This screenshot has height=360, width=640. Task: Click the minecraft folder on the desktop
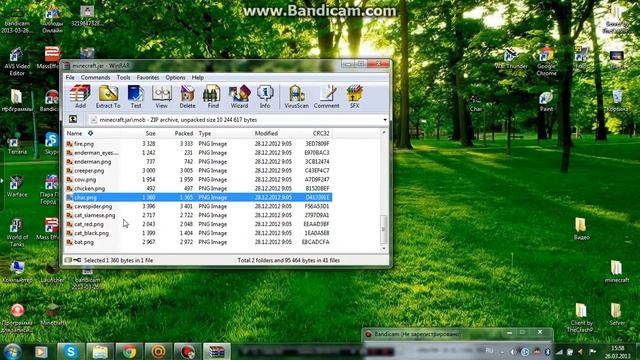click(617, 271)
